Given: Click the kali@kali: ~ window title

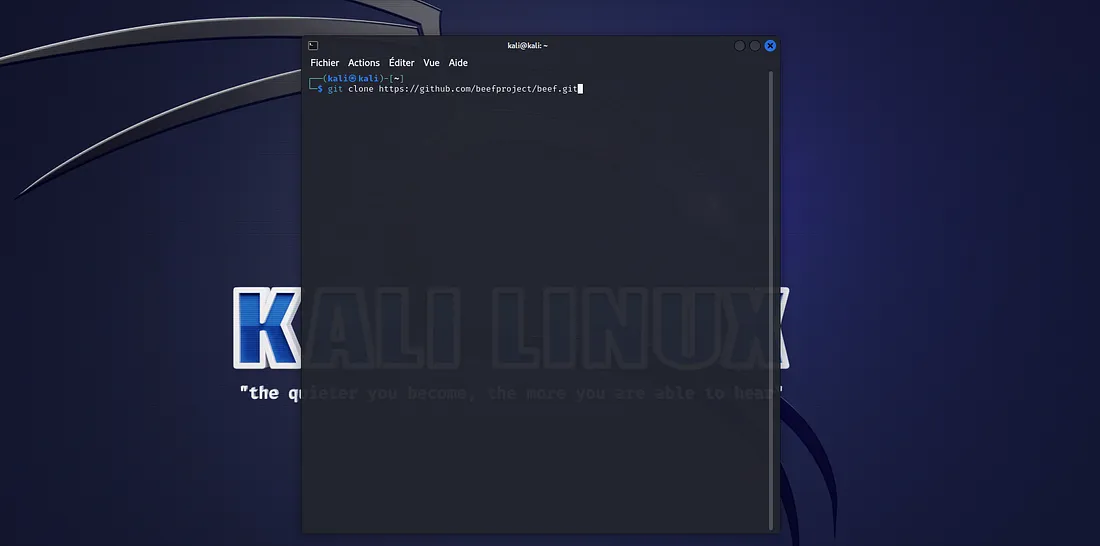Looking at the screenshot, I should [528, 46].
